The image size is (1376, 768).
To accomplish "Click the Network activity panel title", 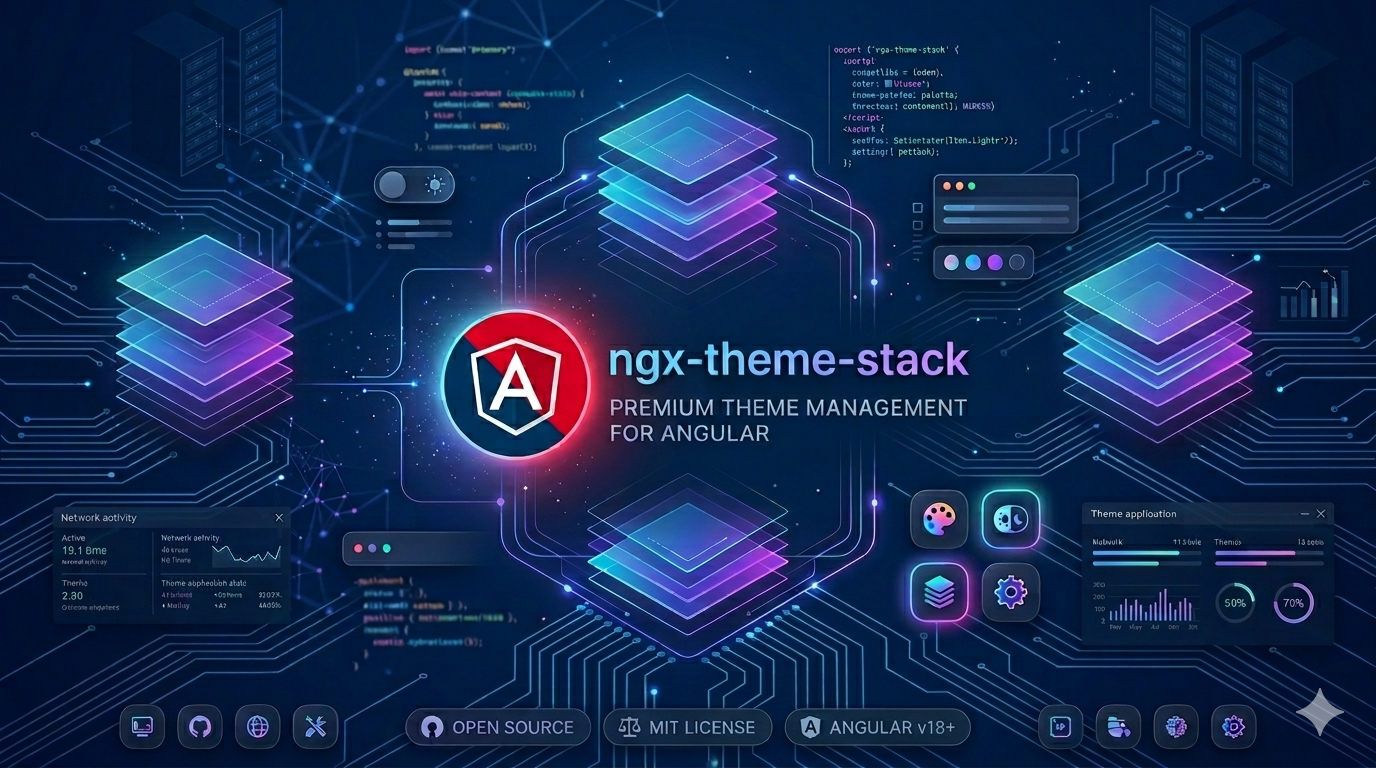I will click(x=97, y=517).
